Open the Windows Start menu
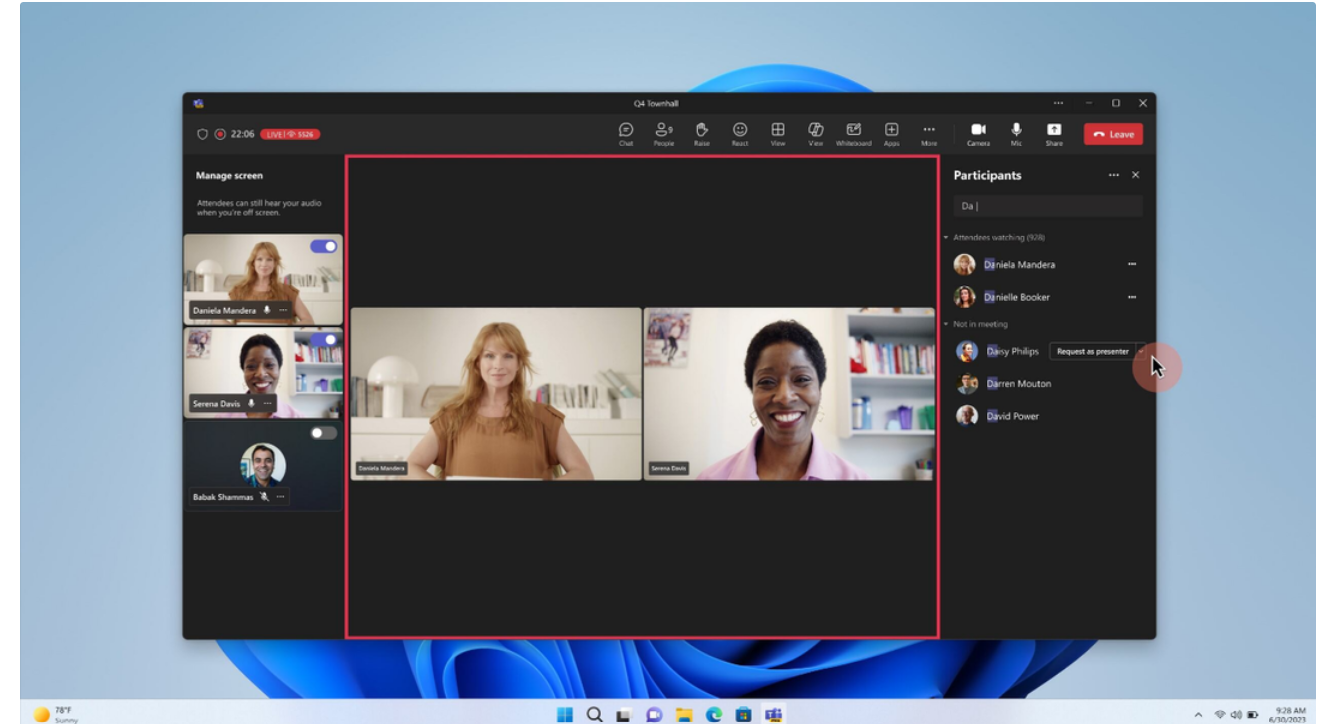This screenshot has width=1317, height=724. [565, 714]
